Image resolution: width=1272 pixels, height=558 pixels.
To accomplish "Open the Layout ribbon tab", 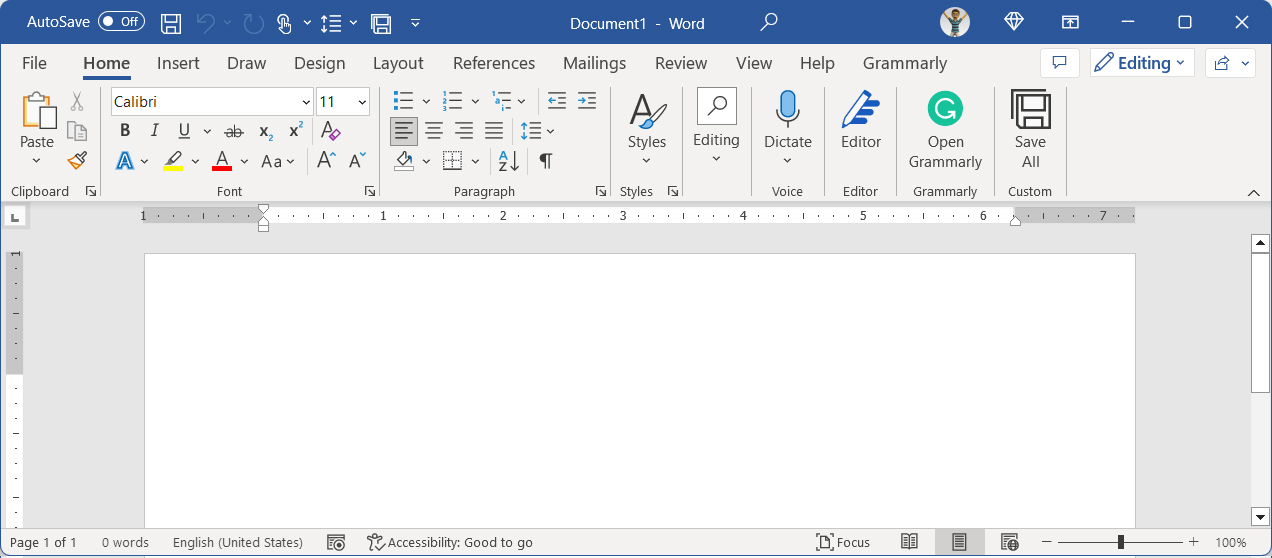I will [x=398, y=63].
